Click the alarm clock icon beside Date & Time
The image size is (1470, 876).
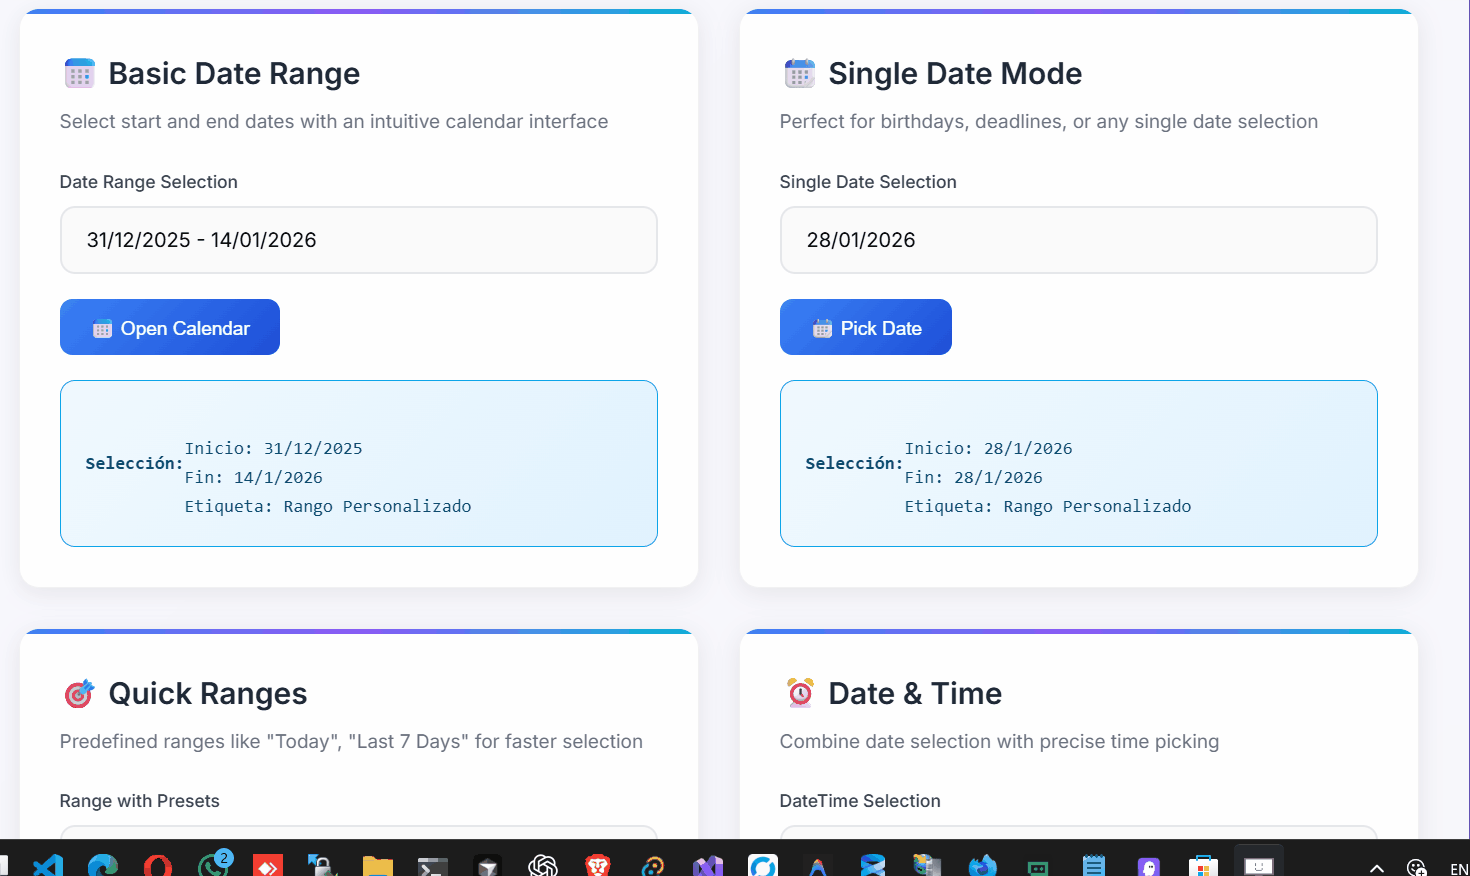click(x=798, y=693)
